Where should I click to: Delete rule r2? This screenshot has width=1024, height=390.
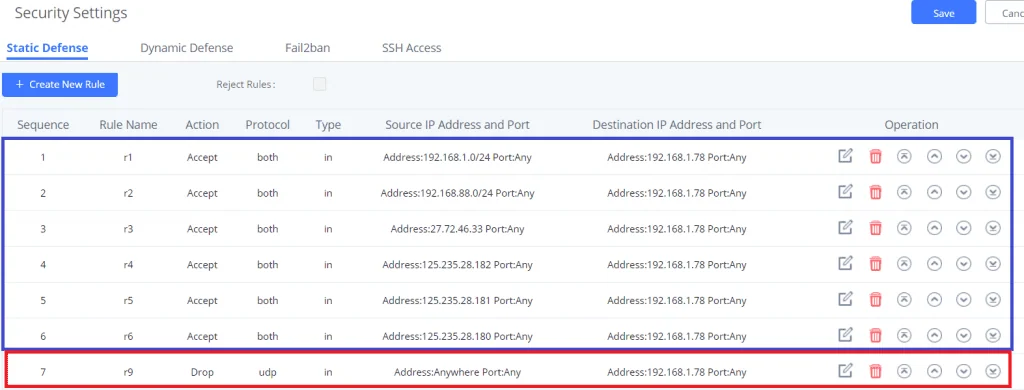(x=875, y=192)
